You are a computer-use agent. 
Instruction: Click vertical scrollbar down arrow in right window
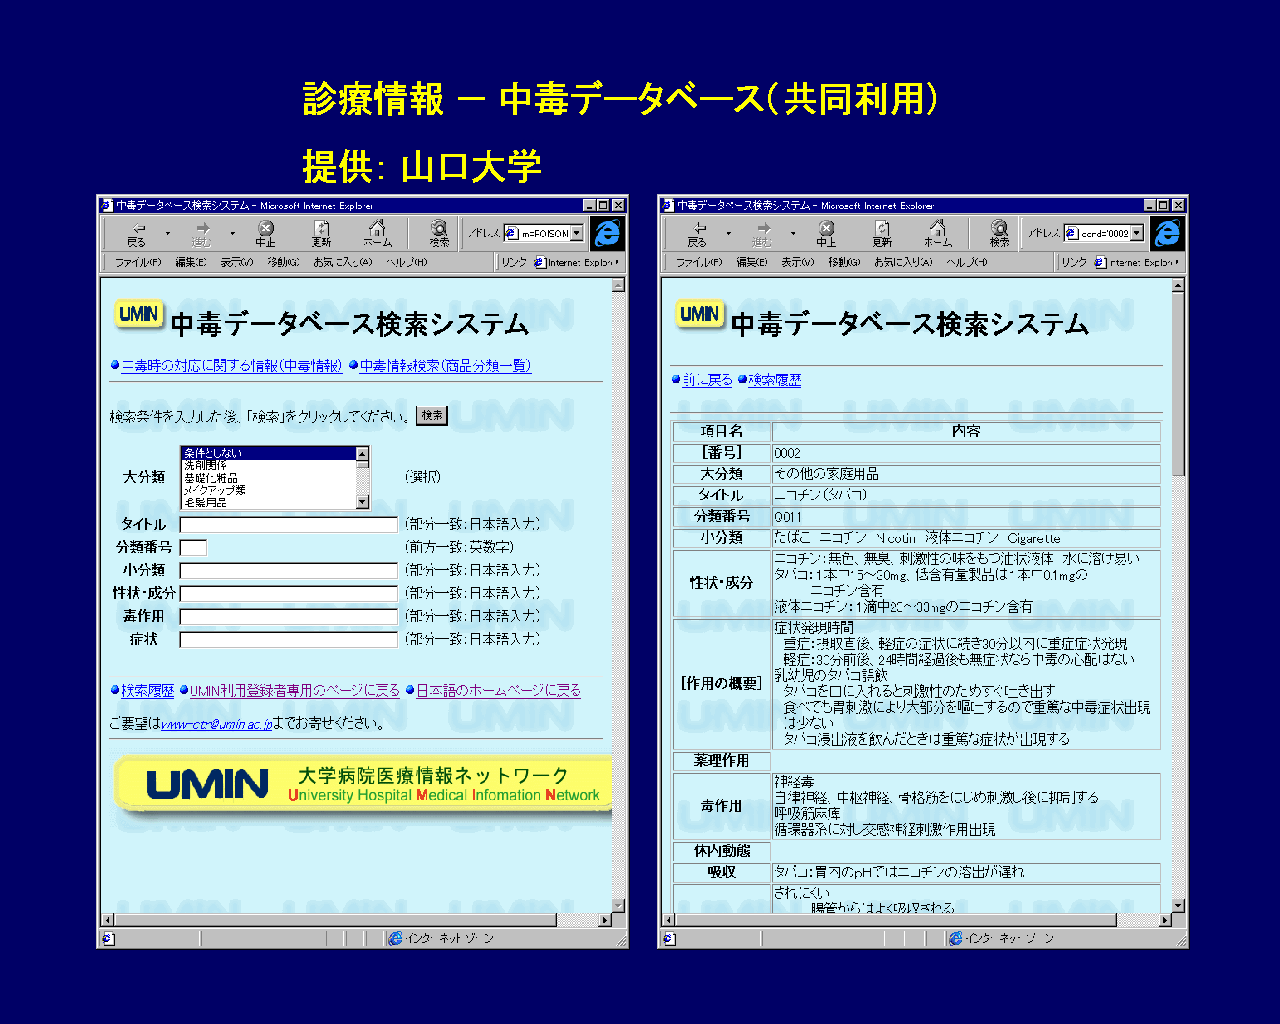coord(1178,905)
